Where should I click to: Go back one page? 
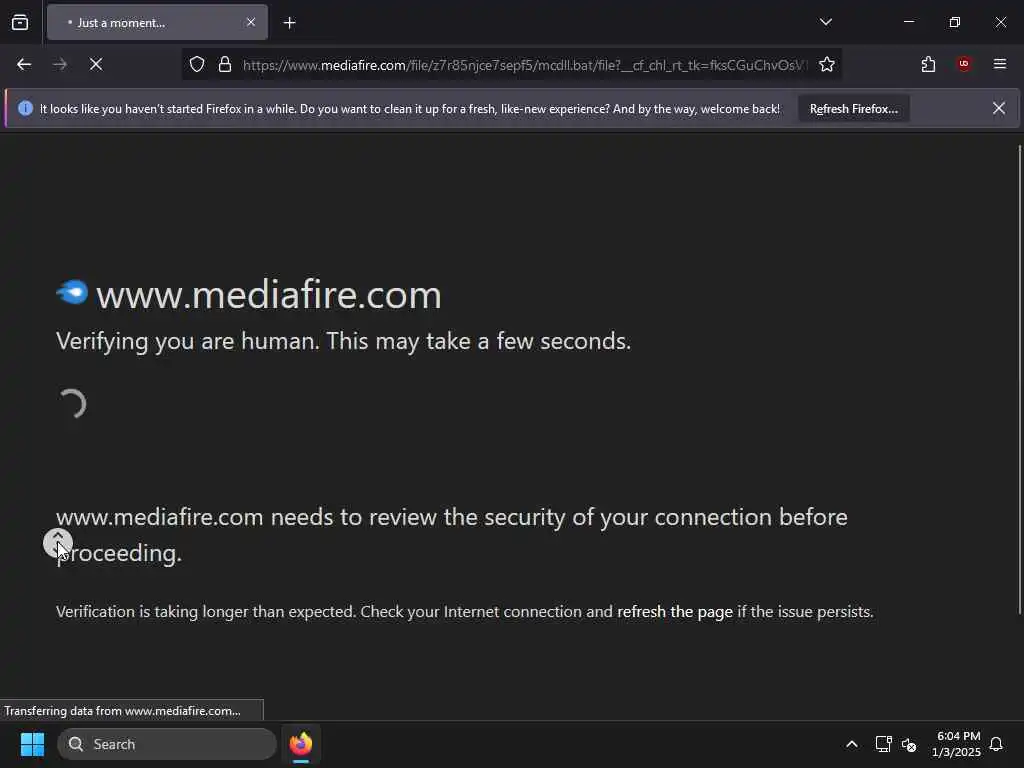pyautogui.click(x=24, y=64)
